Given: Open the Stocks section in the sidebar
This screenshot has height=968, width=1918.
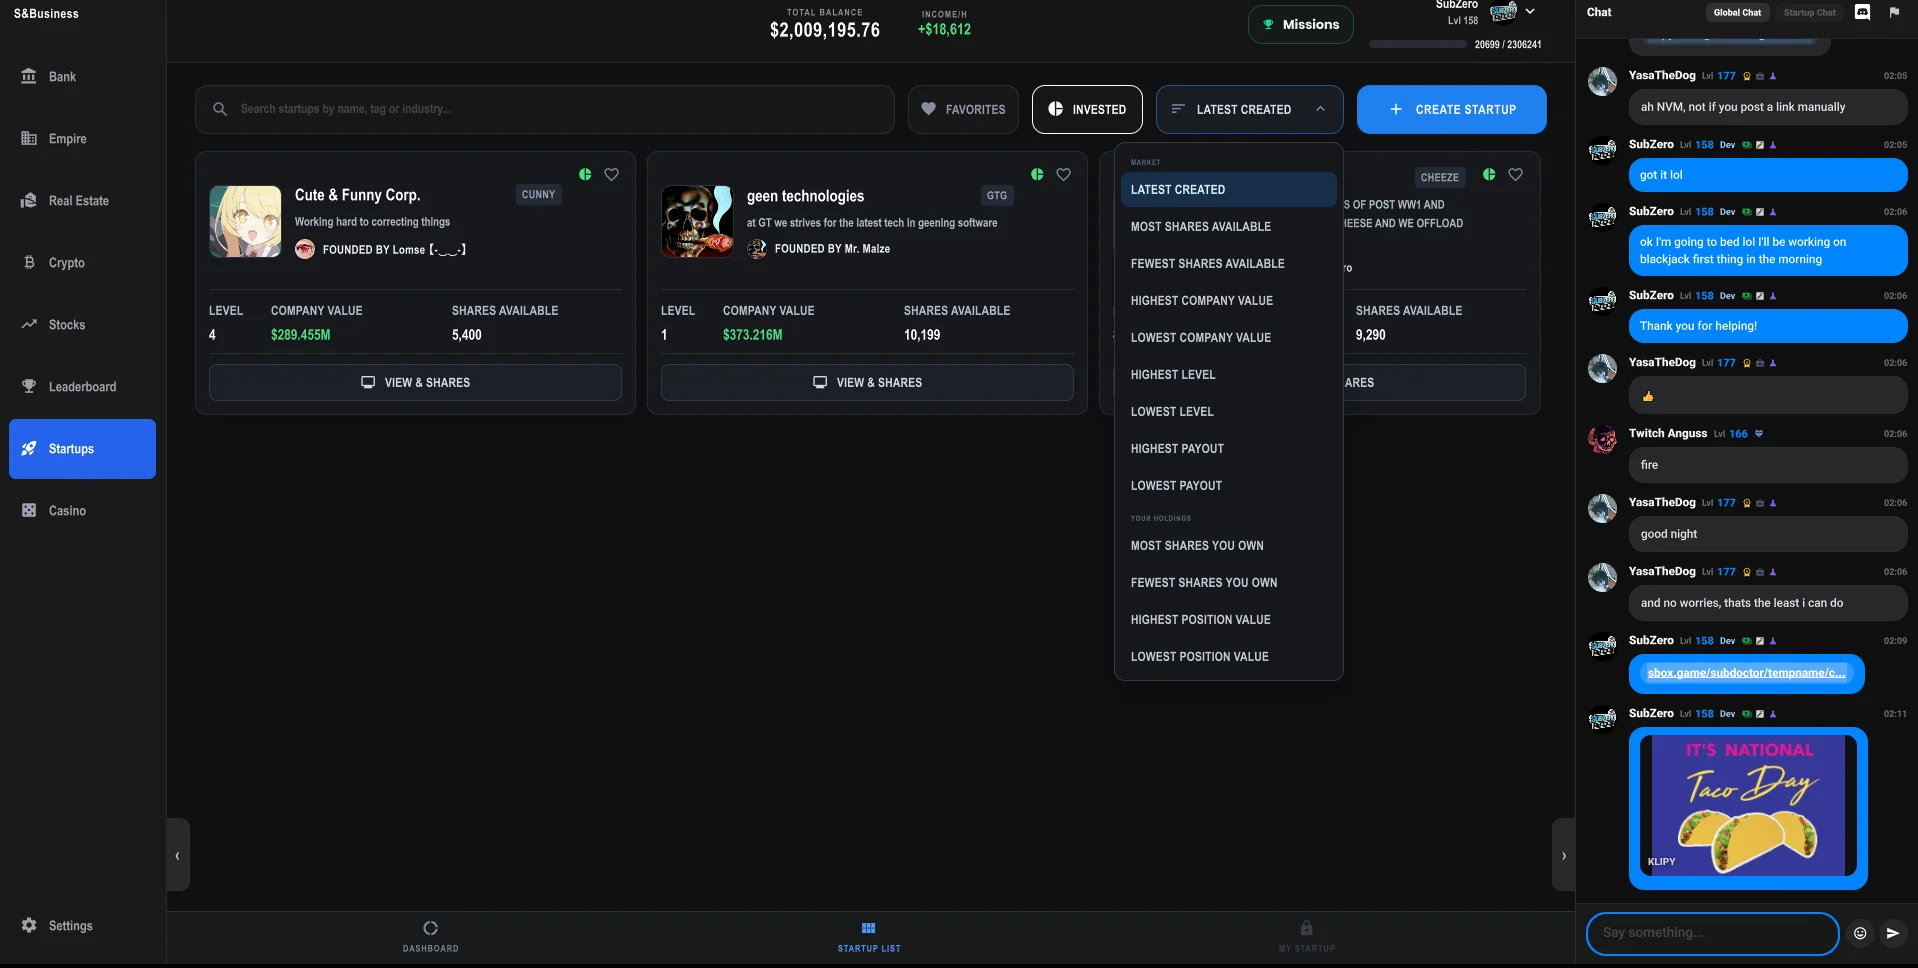Looking at the screenshot, I should (82, 325).
